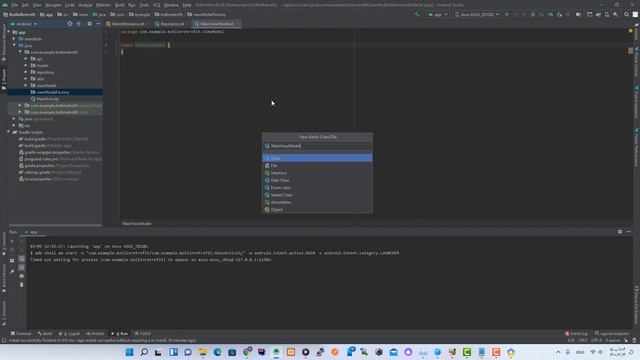Screen dimensions: 640x360
Task: Click the Make Project hammer icon
Action: (417, 14)
